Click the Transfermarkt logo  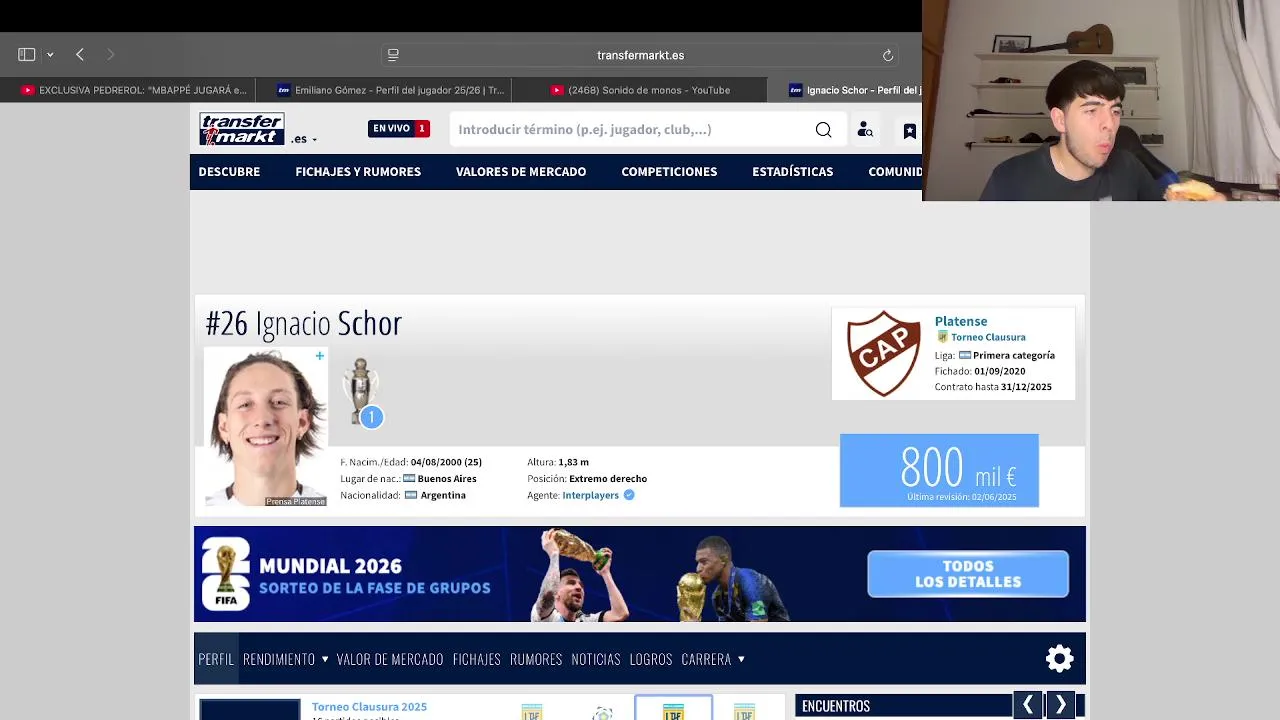(x=242, y=129)
